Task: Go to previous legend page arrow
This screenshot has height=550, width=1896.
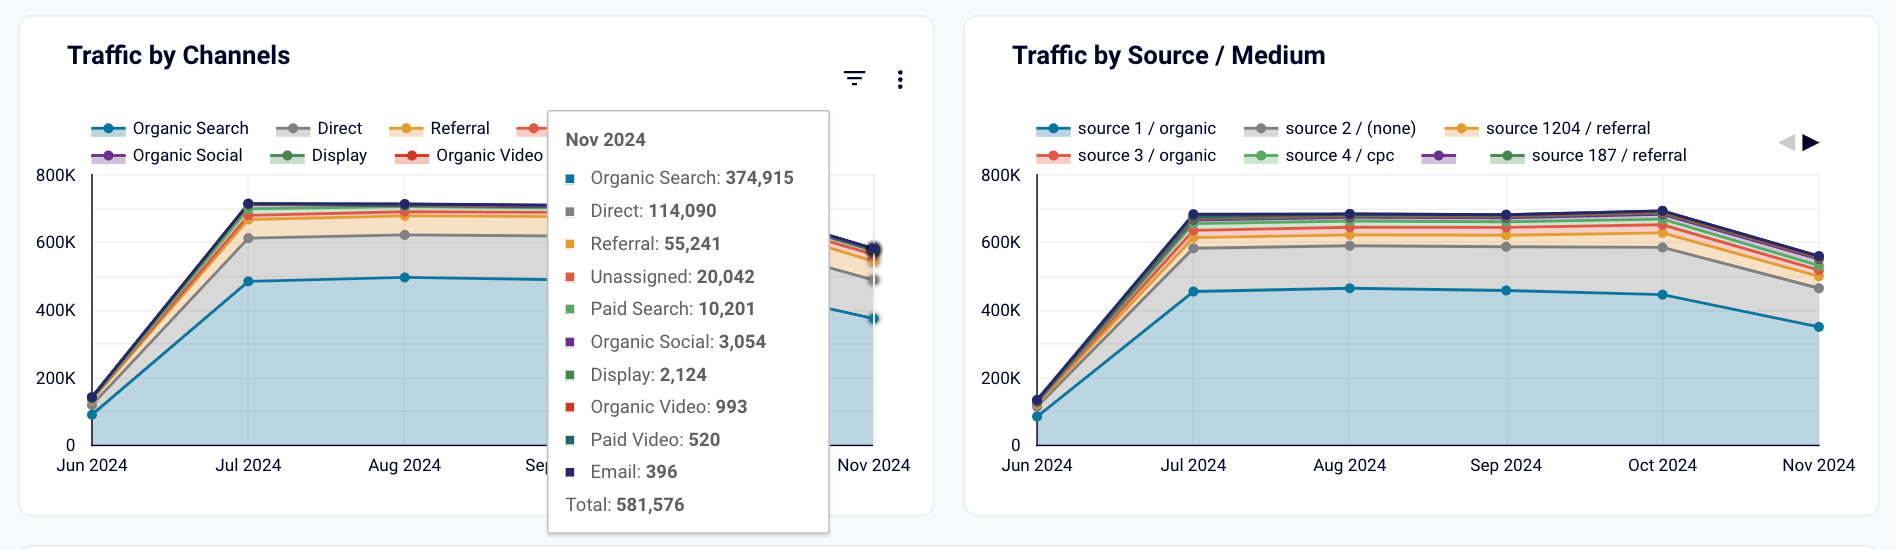Action: click(1787, 142)
